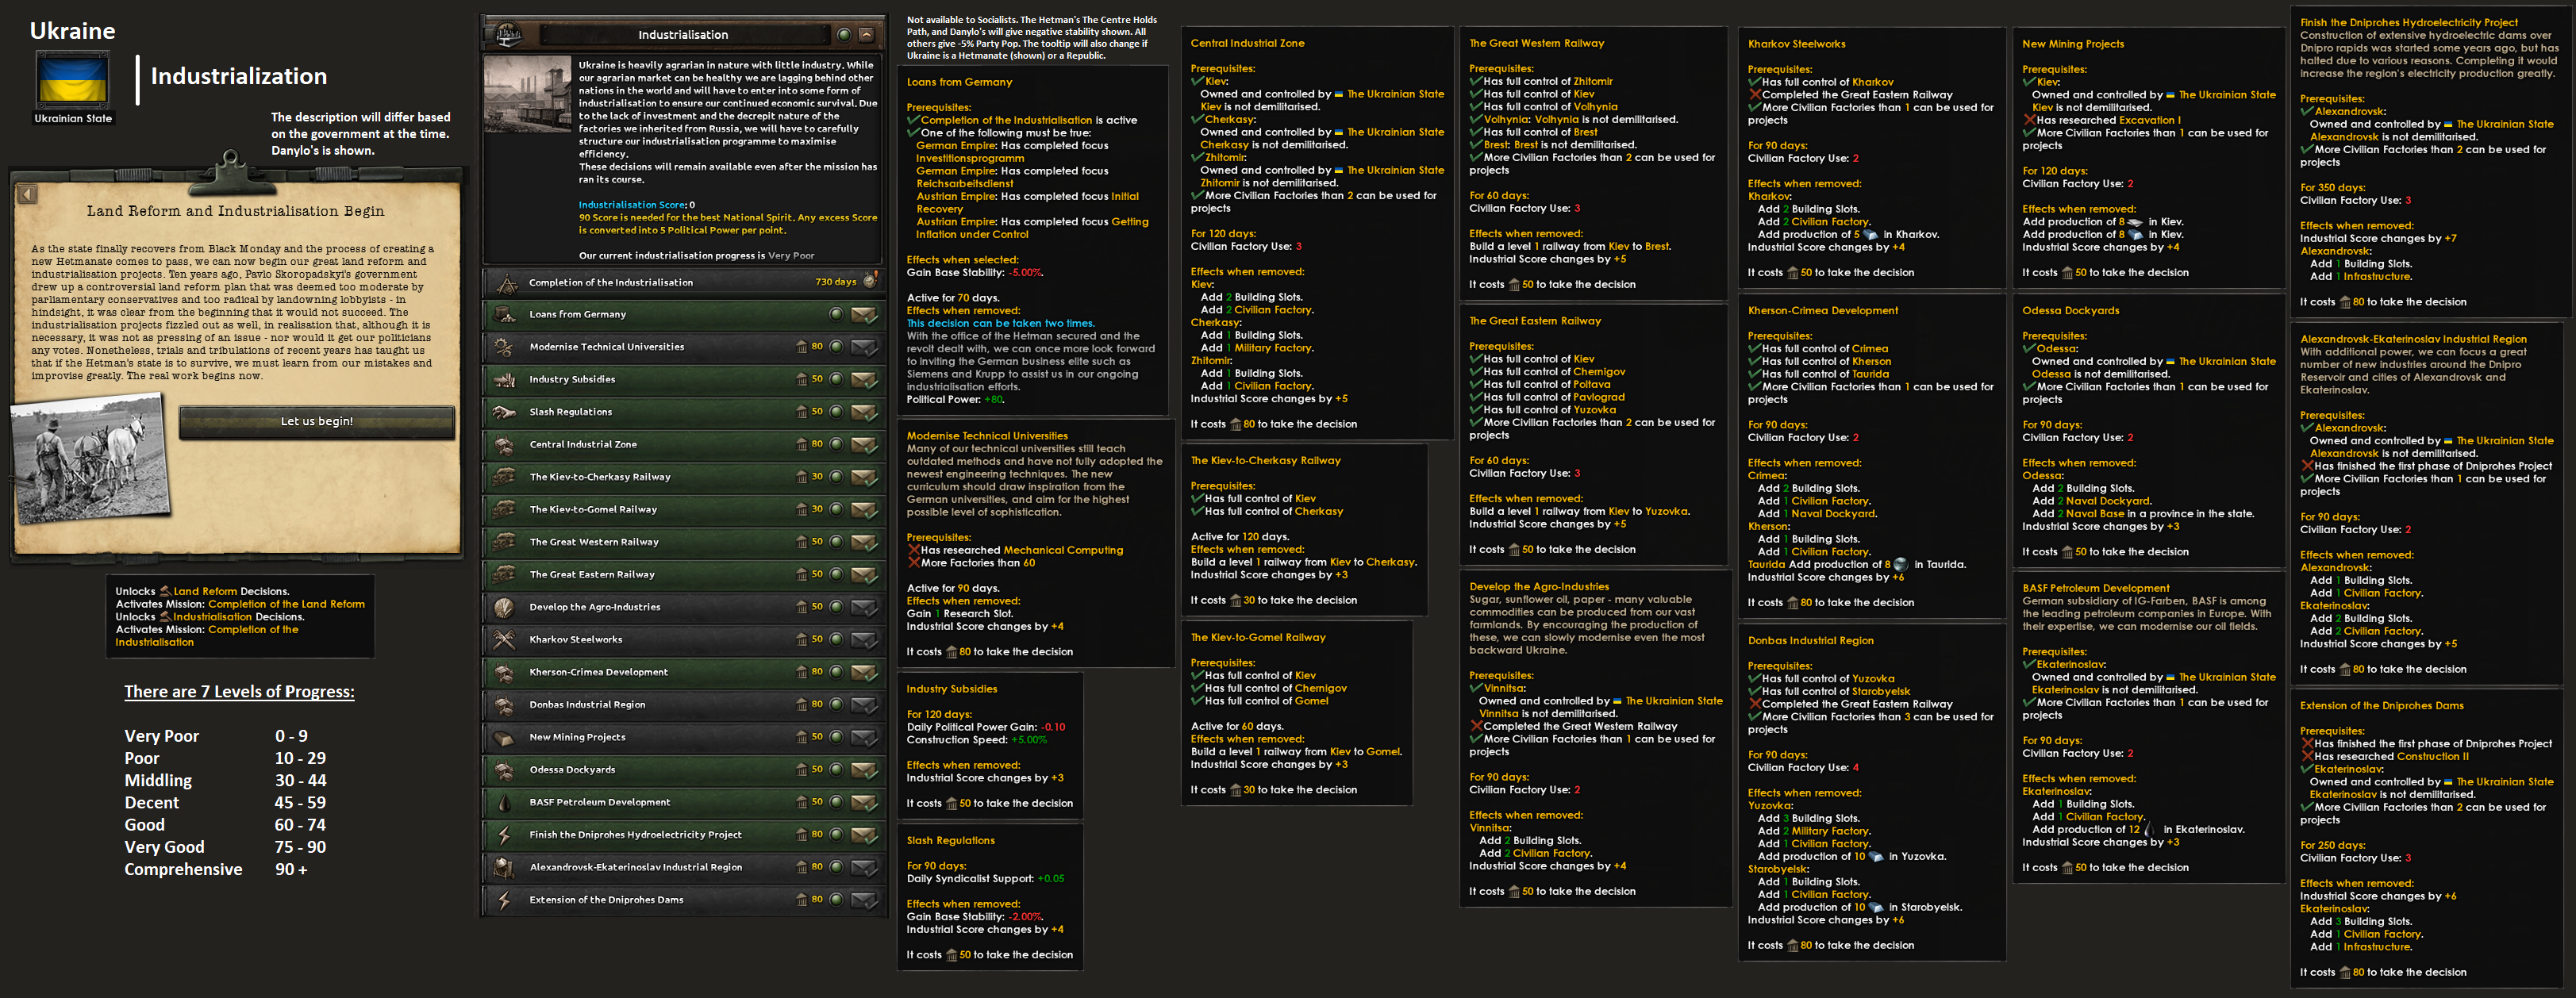Take Kharkov Steelworks decision via envelope icon
2576x998 pixels.
(x=864, y=640)
